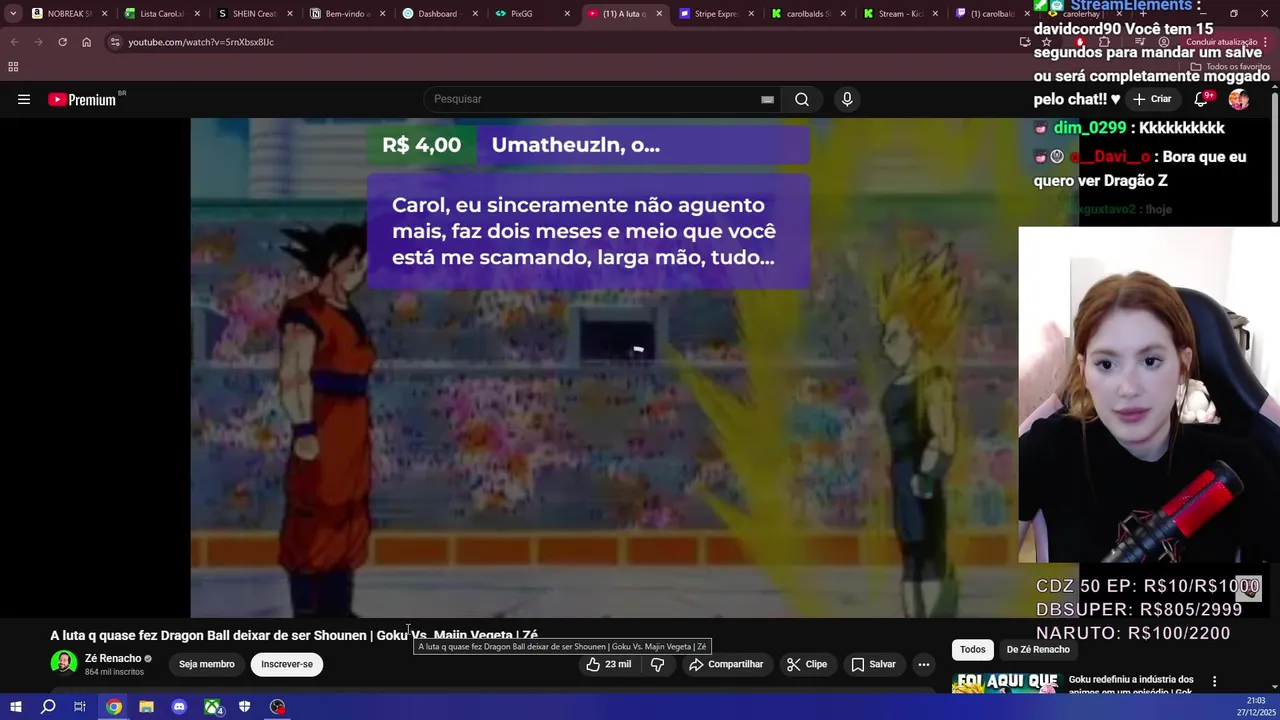
Task: Switch to Lista Carol spreadsheet tab
Action: click(160, 14)
